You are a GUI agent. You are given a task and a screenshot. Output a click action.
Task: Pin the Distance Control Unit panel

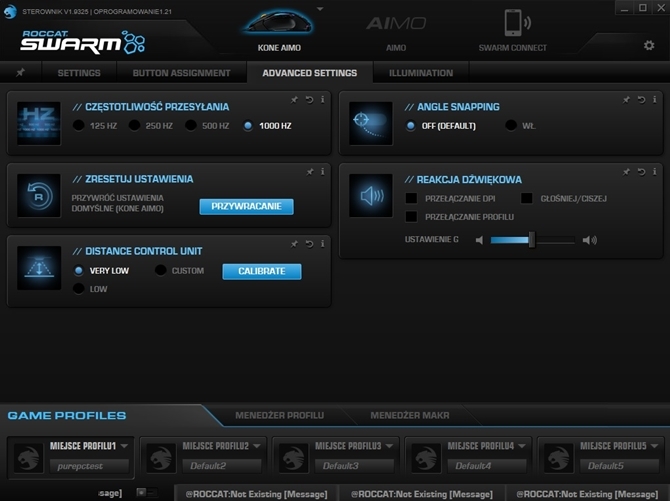tap(294, 244)
